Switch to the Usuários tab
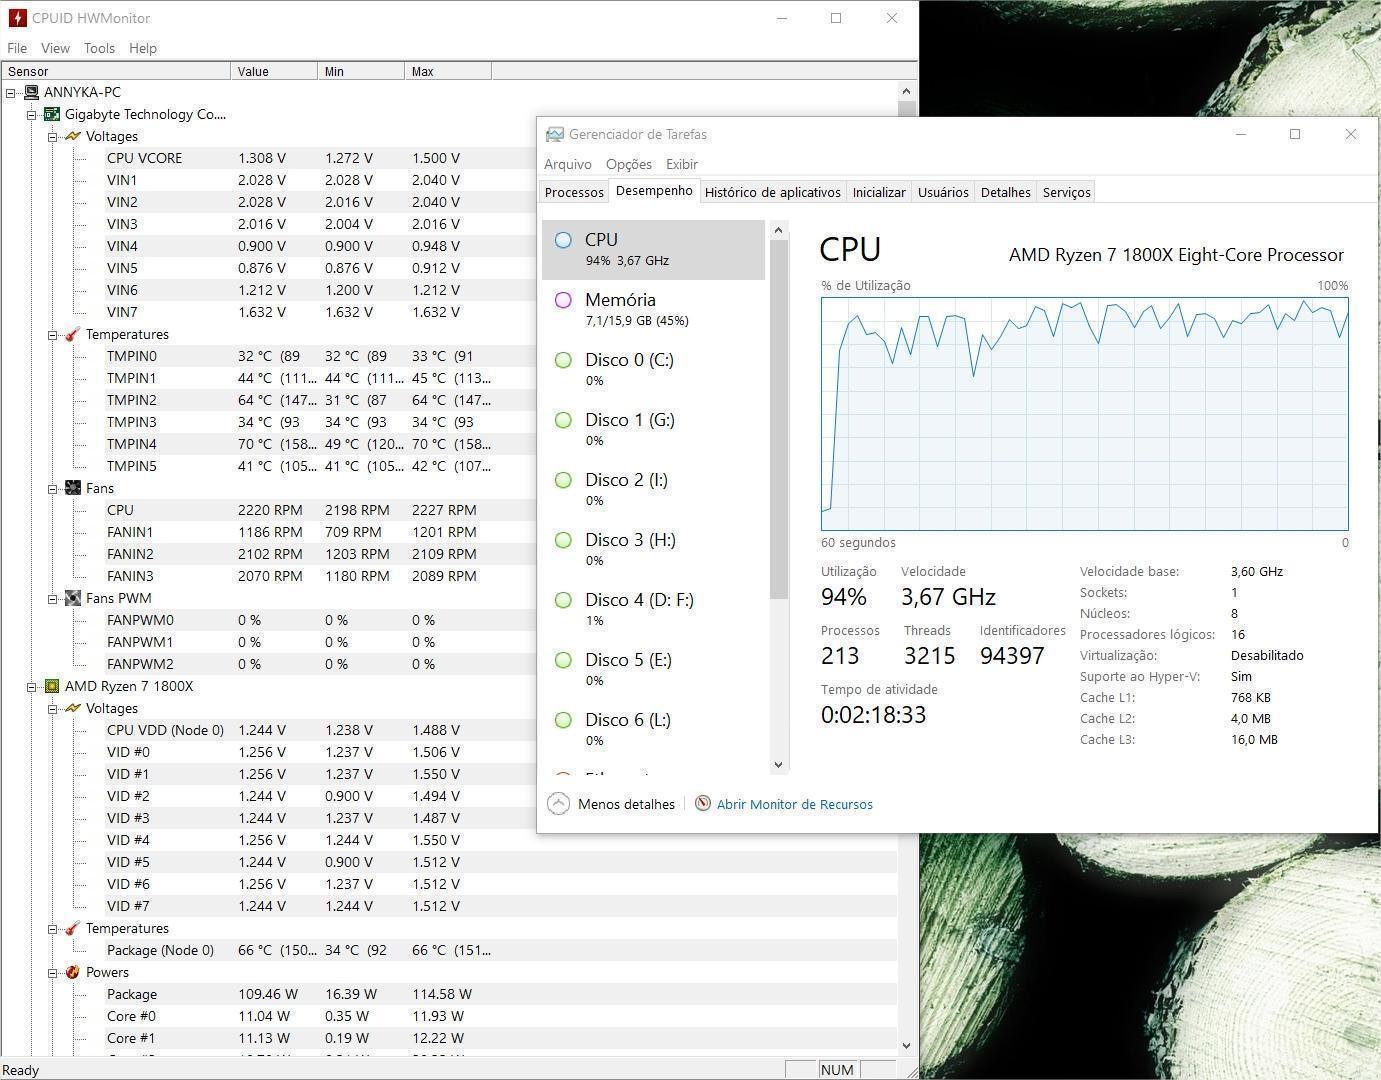 (943, 192)
